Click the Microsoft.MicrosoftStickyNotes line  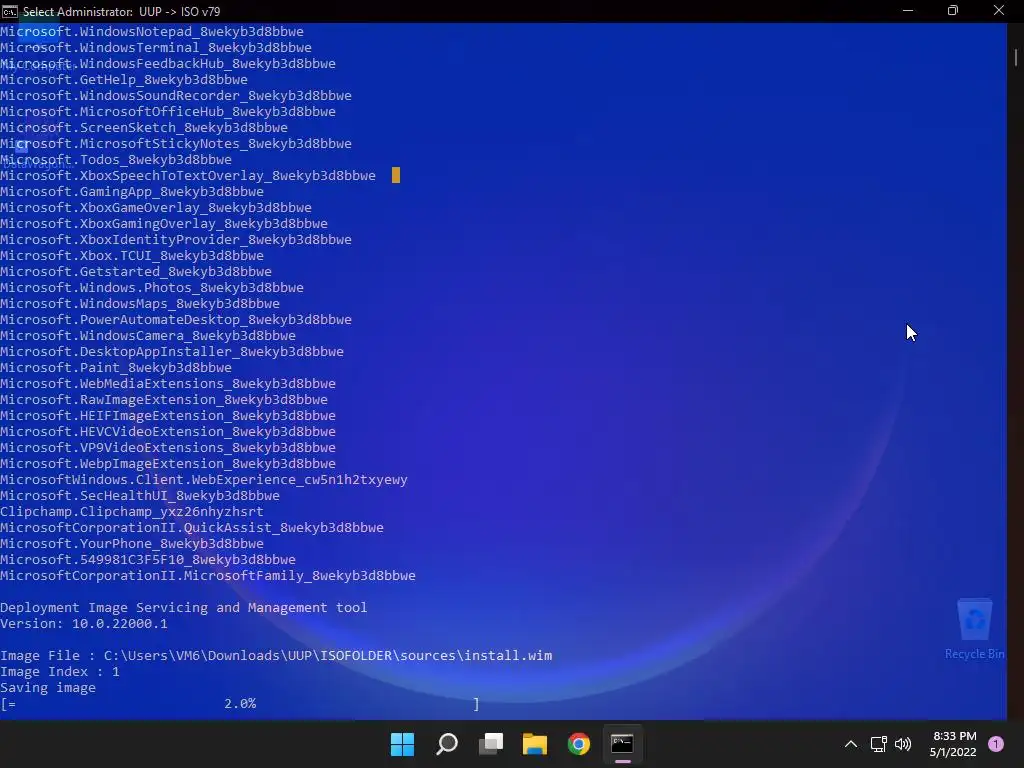click(x=176, y=144)
